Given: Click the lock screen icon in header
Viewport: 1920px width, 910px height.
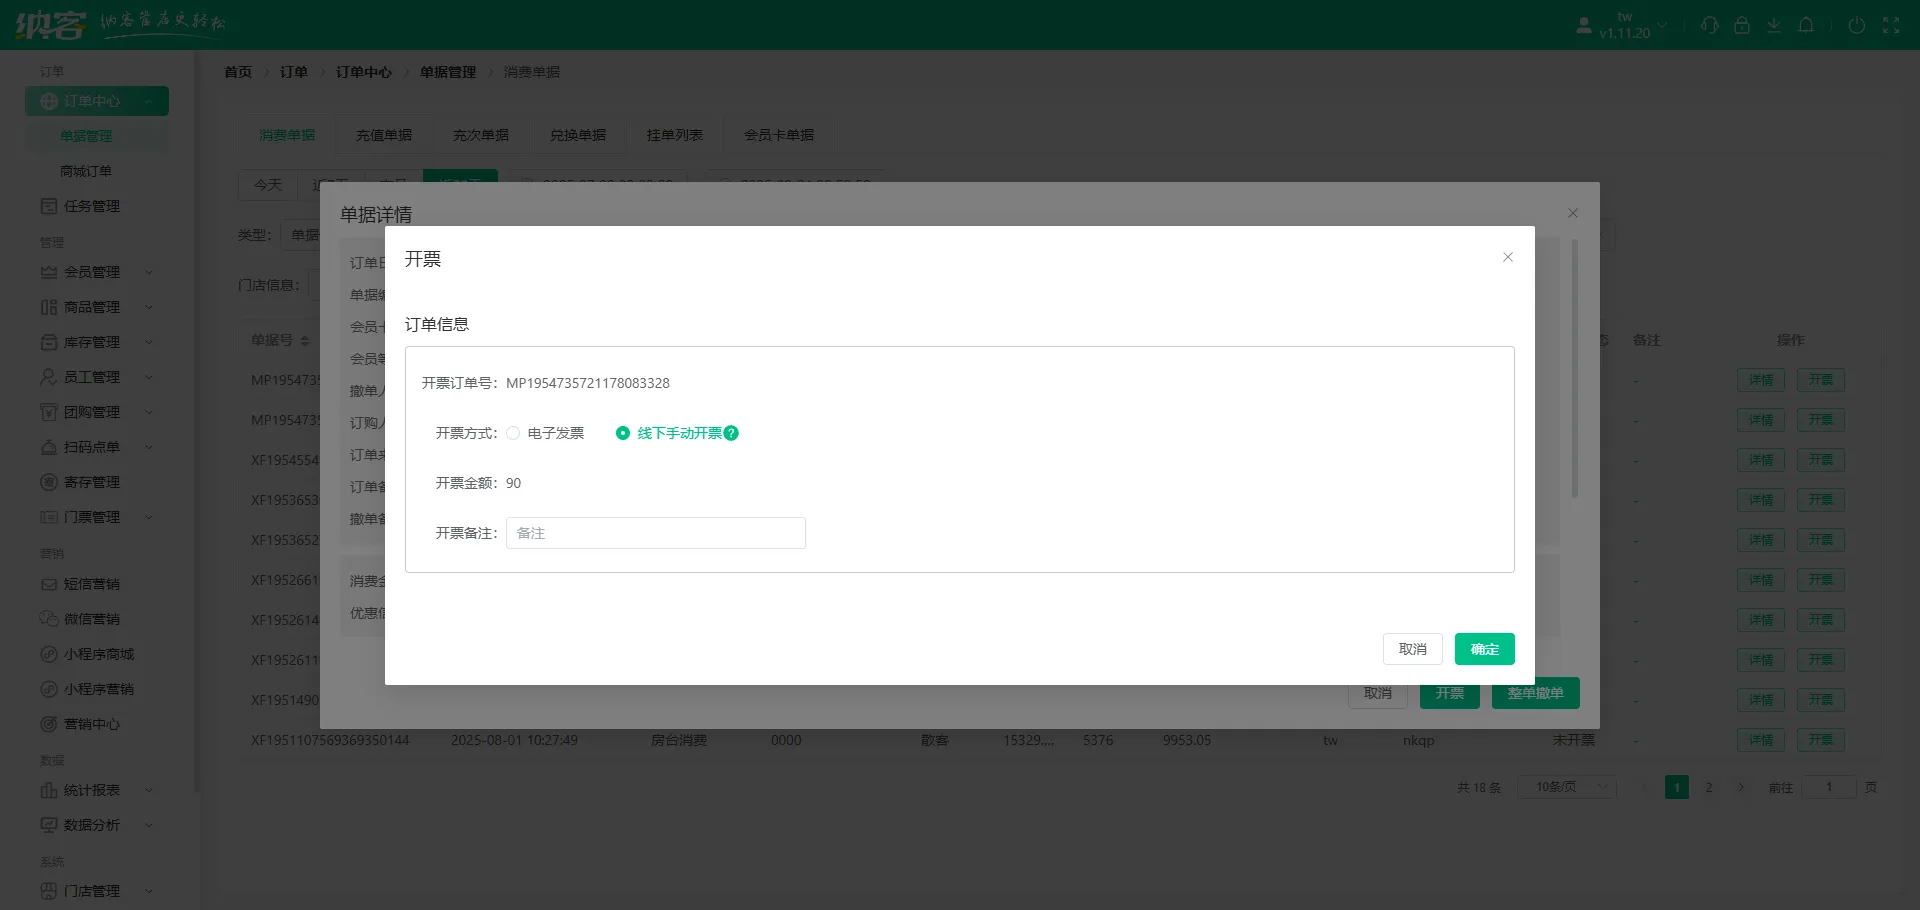Looking at the screenshot, I should click(x=1742, y=26).
